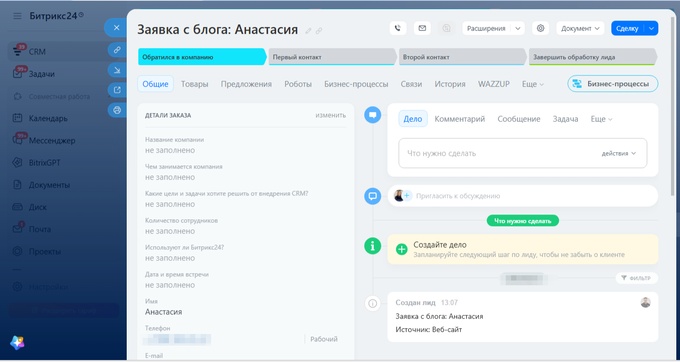Image resolution: width=680 pixels, height=362 pixels.
Task: Open Диск in the left sidebar
Action: [37, 207]
